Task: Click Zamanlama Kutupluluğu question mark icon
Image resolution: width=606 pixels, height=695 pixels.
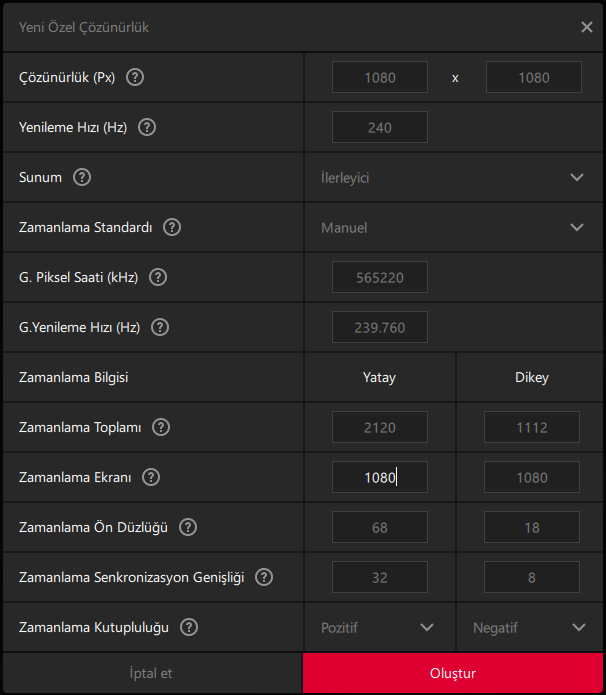Action: click(x=189, y=627)
